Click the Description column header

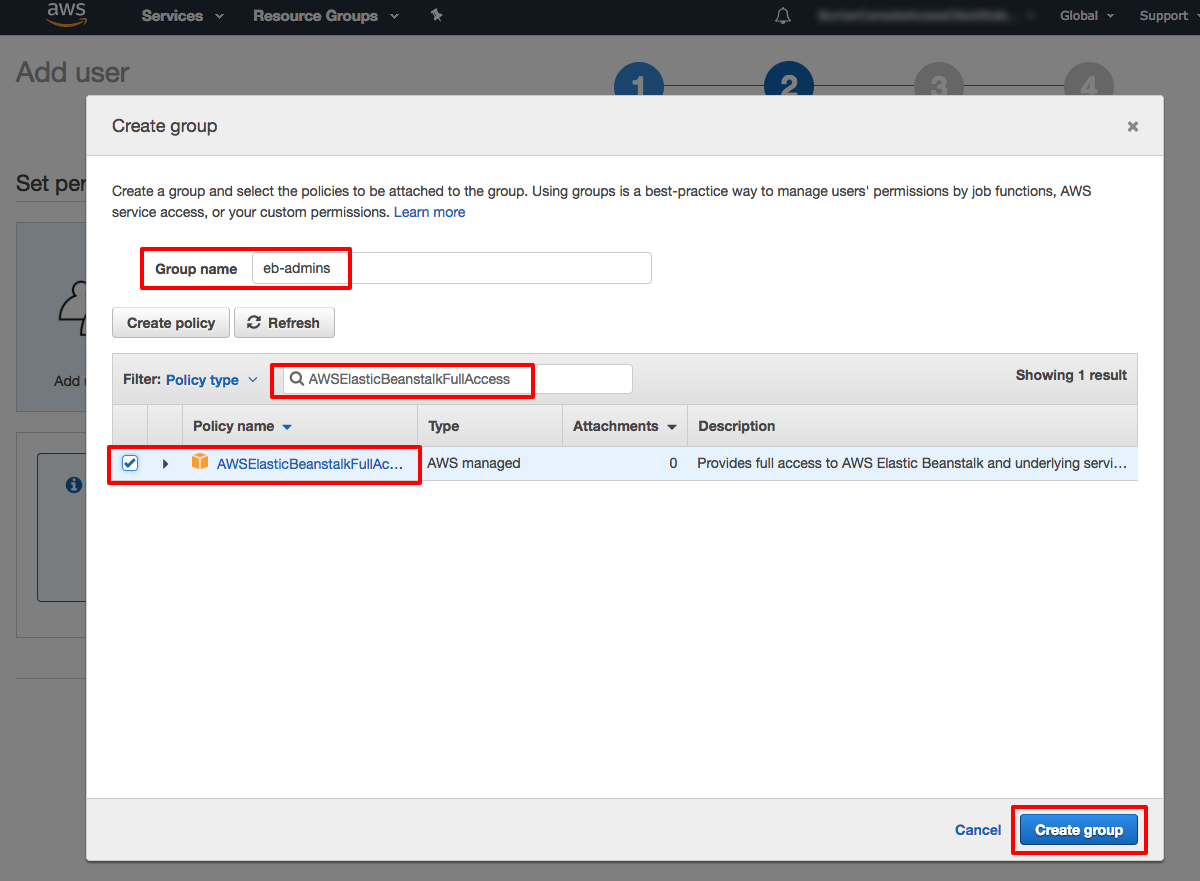point(736,426)
